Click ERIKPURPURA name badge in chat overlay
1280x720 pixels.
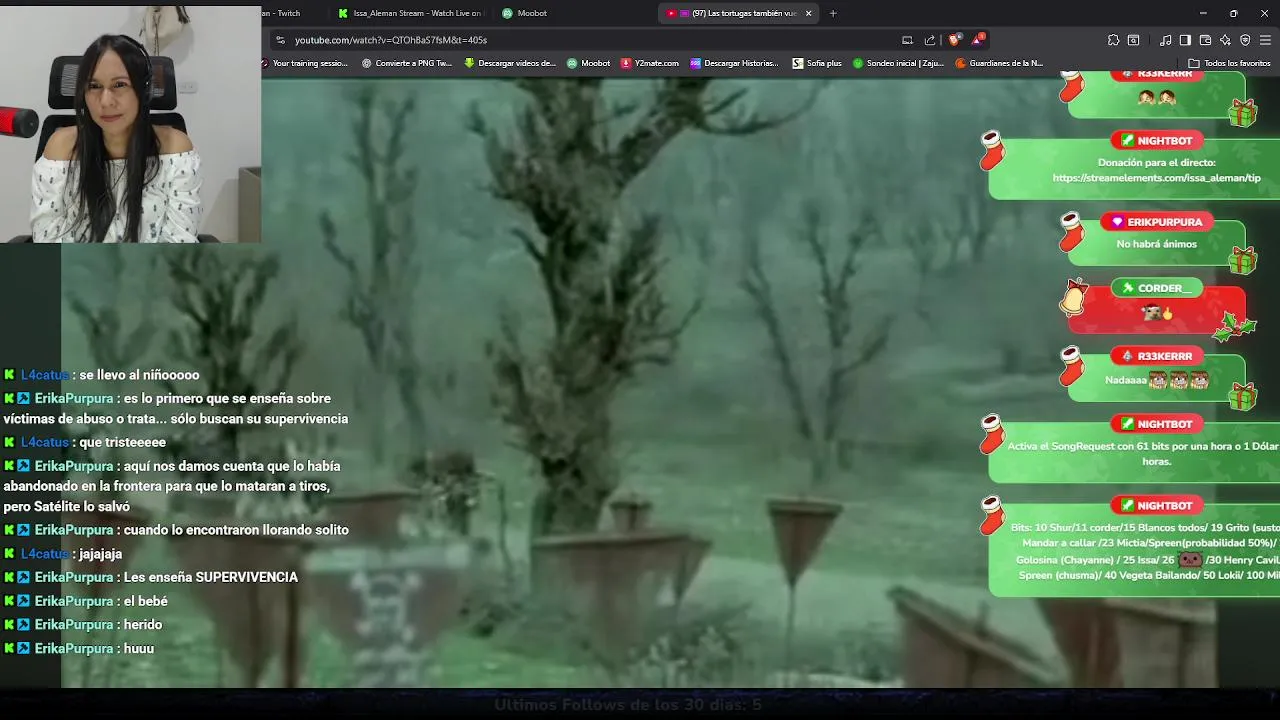pos(1158,222)
